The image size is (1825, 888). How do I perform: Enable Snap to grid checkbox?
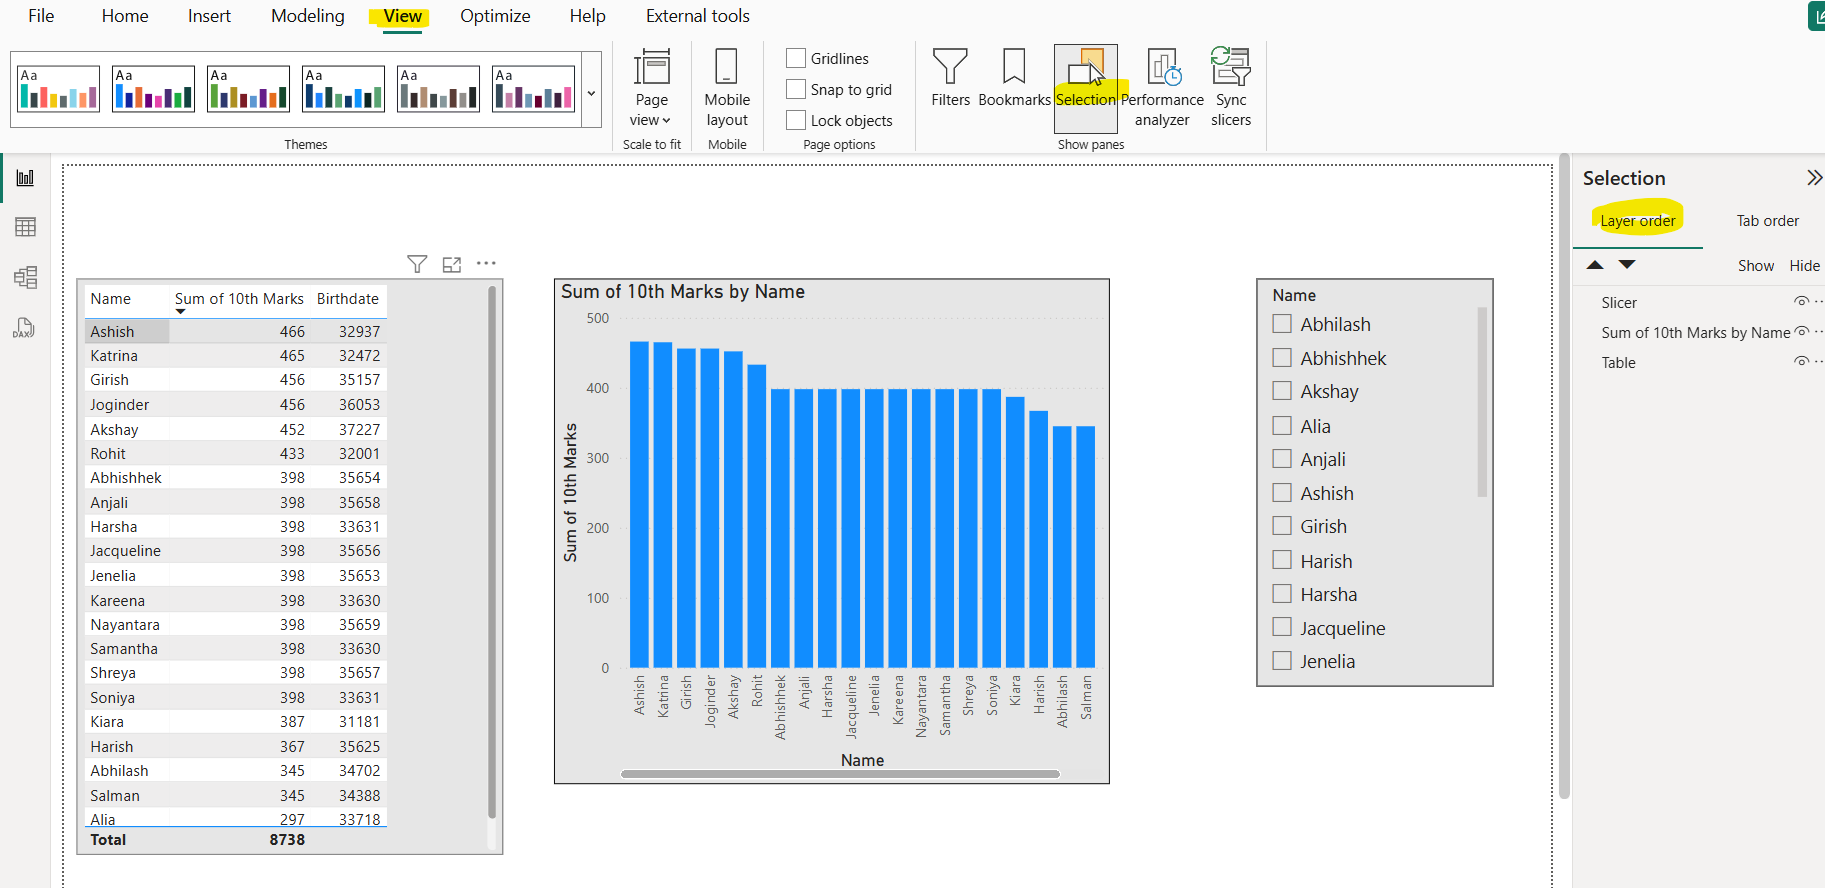tap(796, 89)
